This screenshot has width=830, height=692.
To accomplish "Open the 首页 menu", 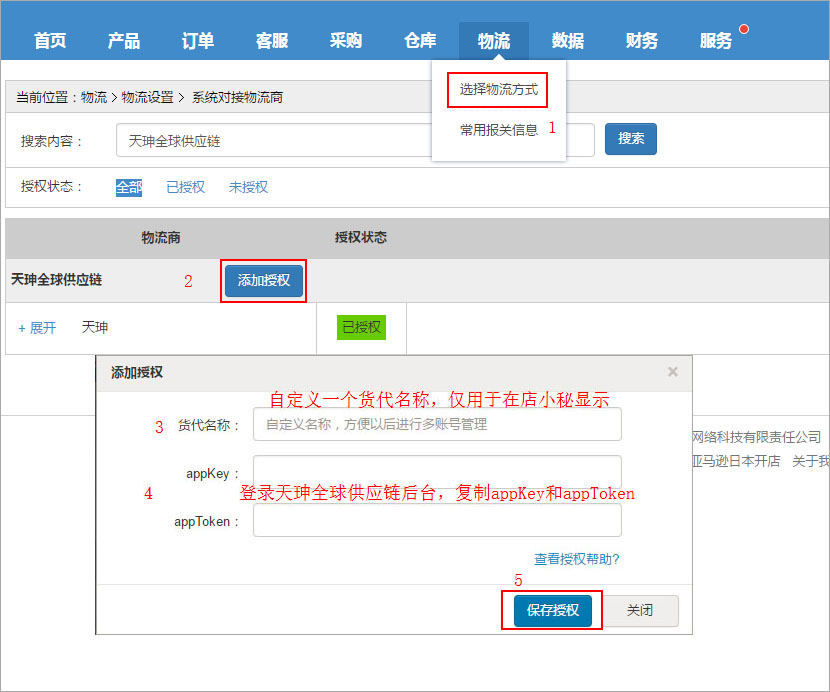I will pos(50,41).
